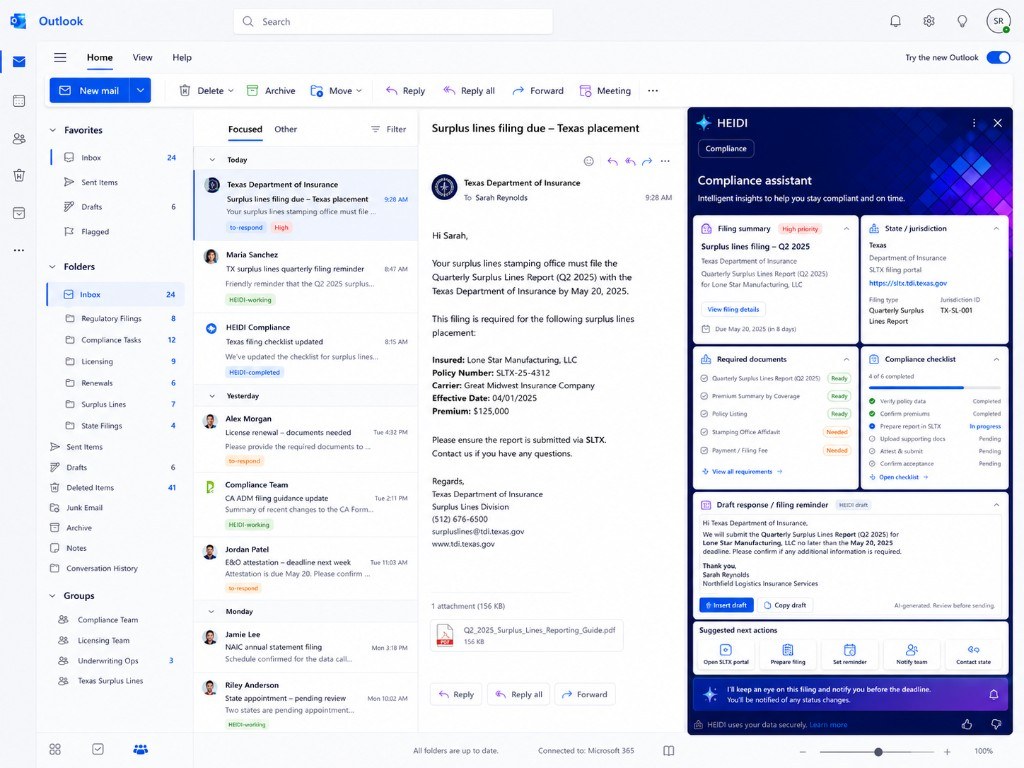Collapse the Filing summary card

click(x=846, y=229)
